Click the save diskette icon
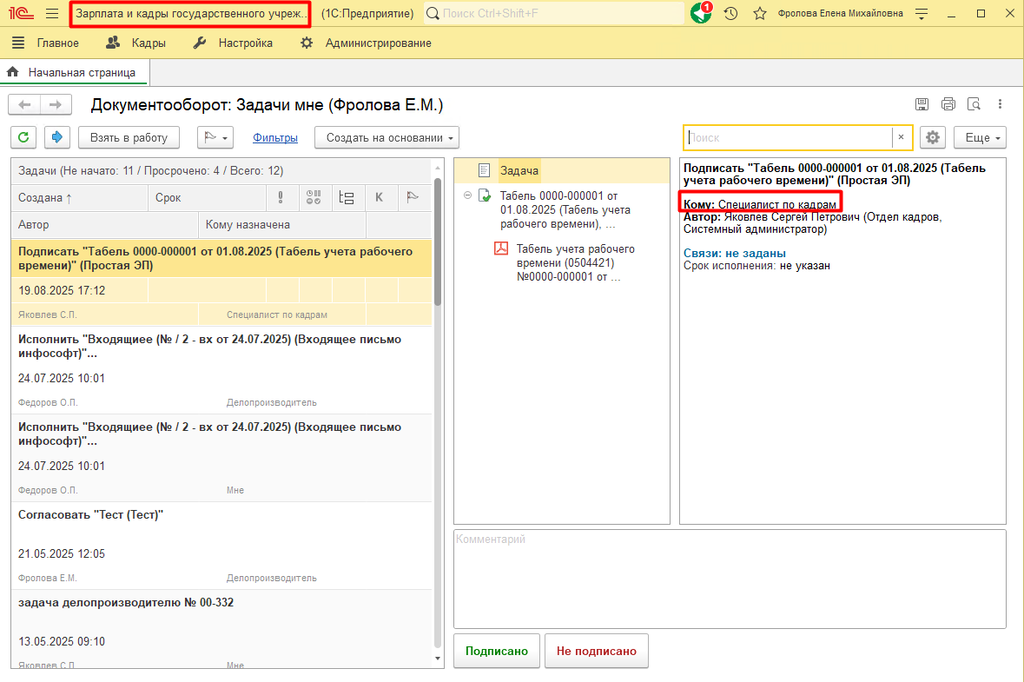Screen dimensions: 1024x682 (x=923, y=105)
